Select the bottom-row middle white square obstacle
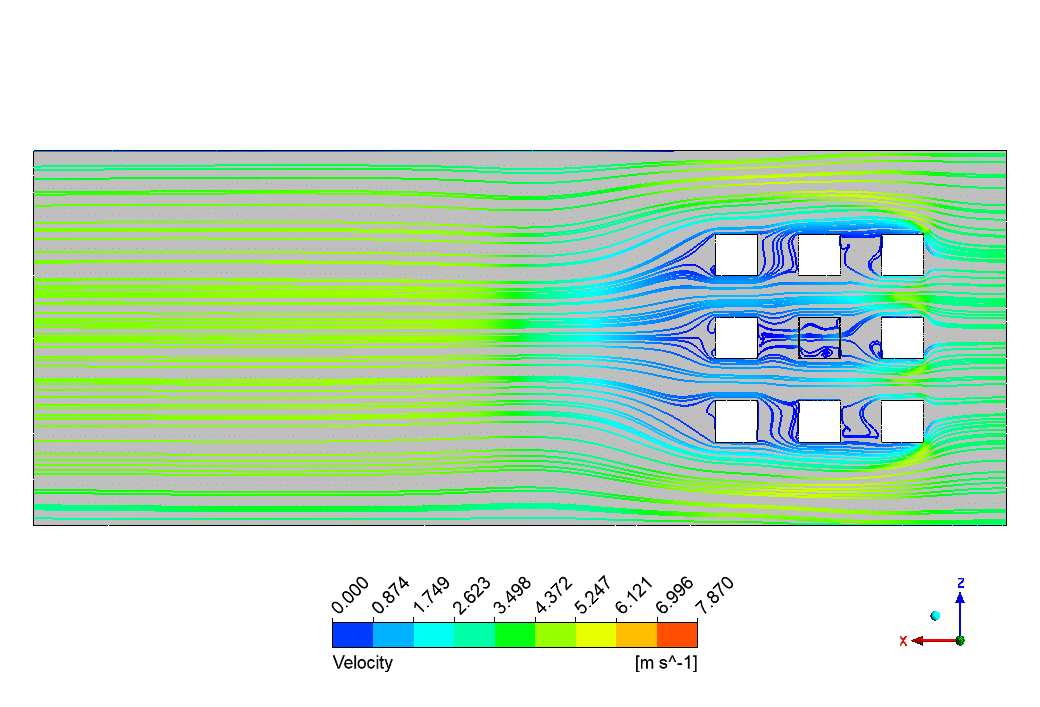Image resolution: width=1040 pixels, height=707 pixels. click(819, 421)
